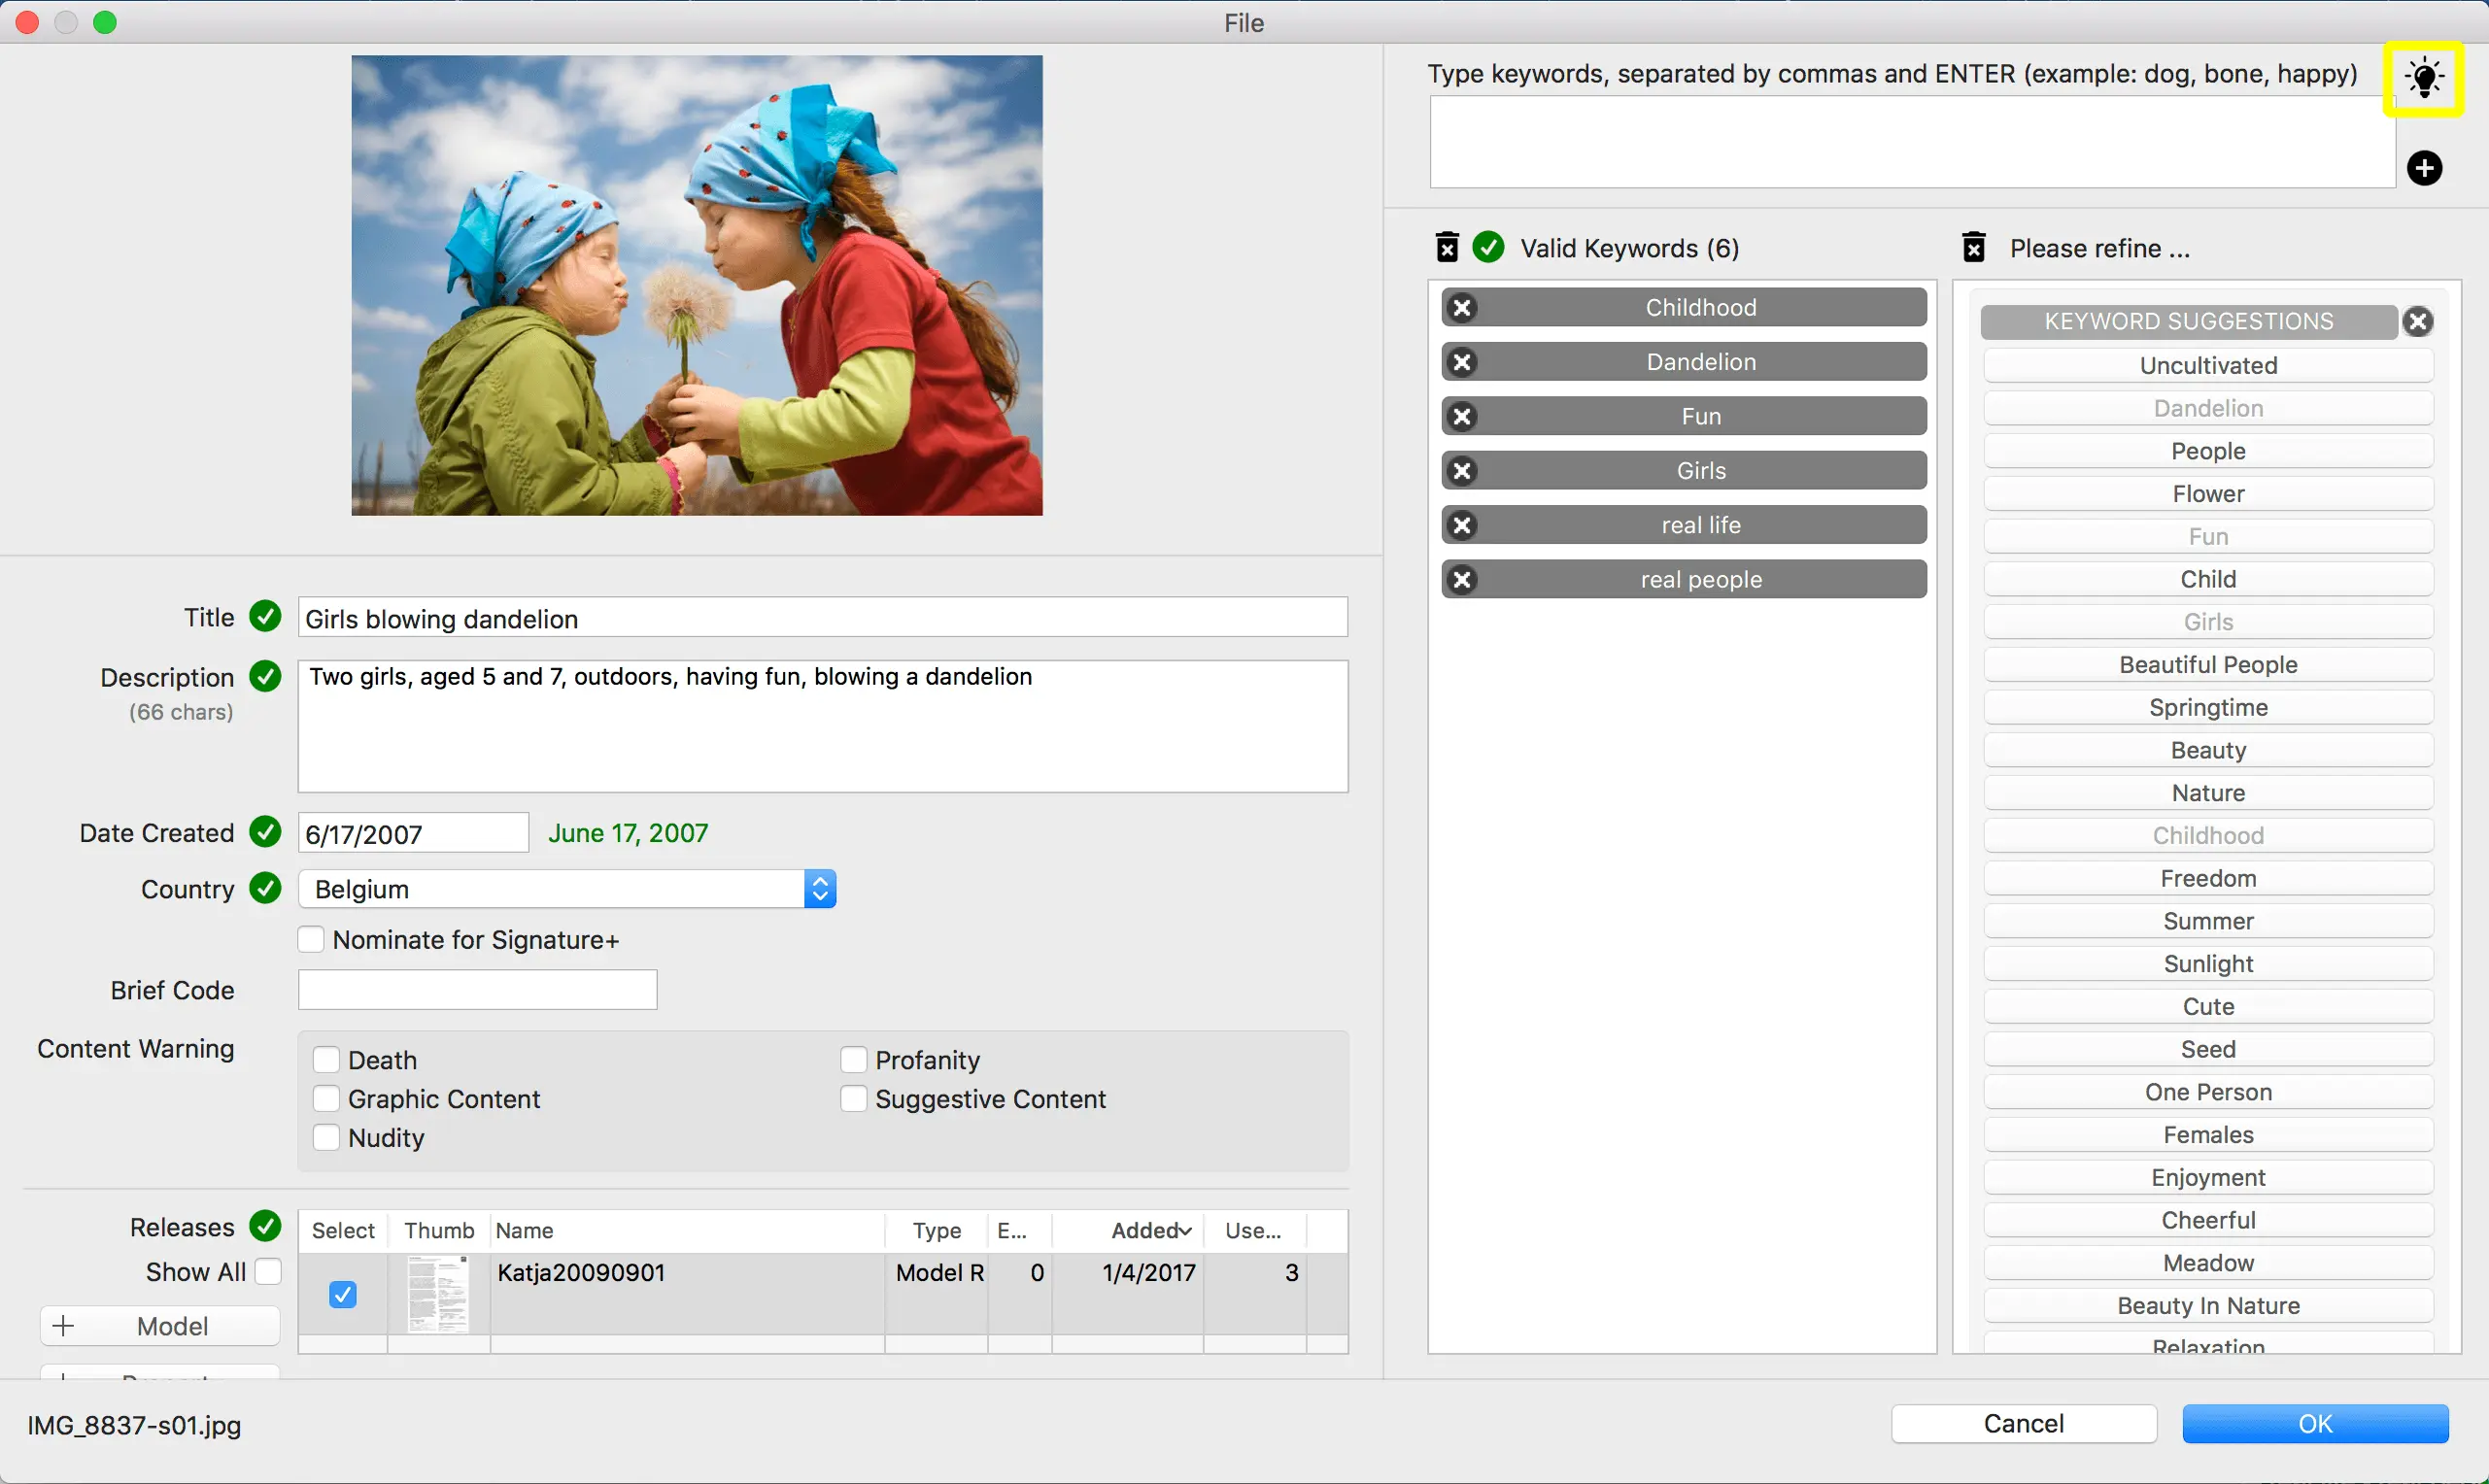The height and width of the screenshot is (1484, 2489).
Task: Check the Profanity content warning
Action: pos(853,1059)
